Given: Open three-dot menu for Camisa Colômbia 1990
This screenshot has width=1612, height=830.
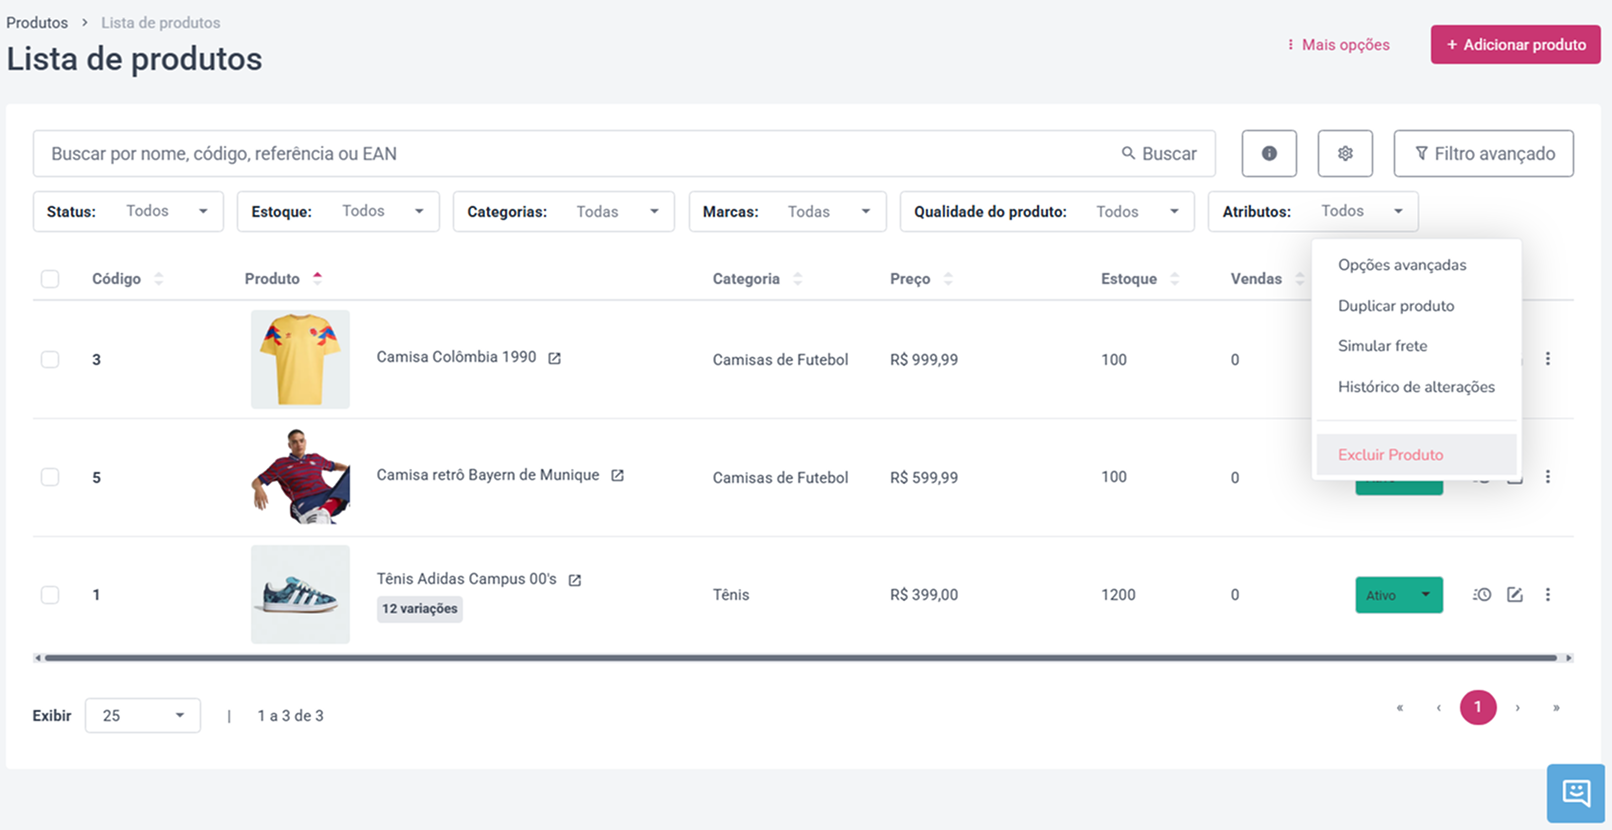Looking at the screenshot, I should click(1548, 359).
